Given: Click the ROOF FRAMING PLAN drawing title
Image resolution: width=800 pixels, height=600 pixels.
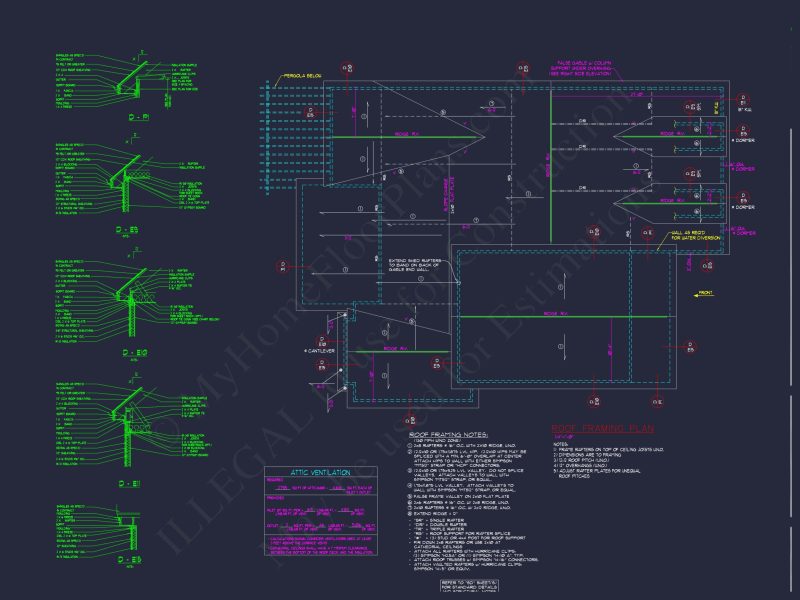Looking at the screenshot, I should pyautogui.click(x=602, y=429).
